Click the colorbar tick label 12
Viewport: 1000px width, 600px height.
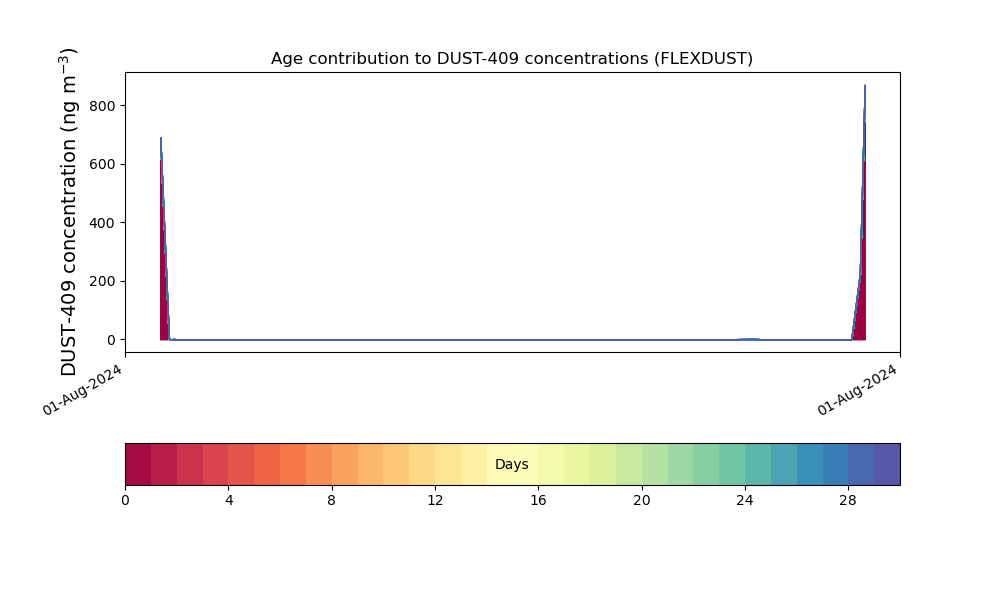pos(435,500)
